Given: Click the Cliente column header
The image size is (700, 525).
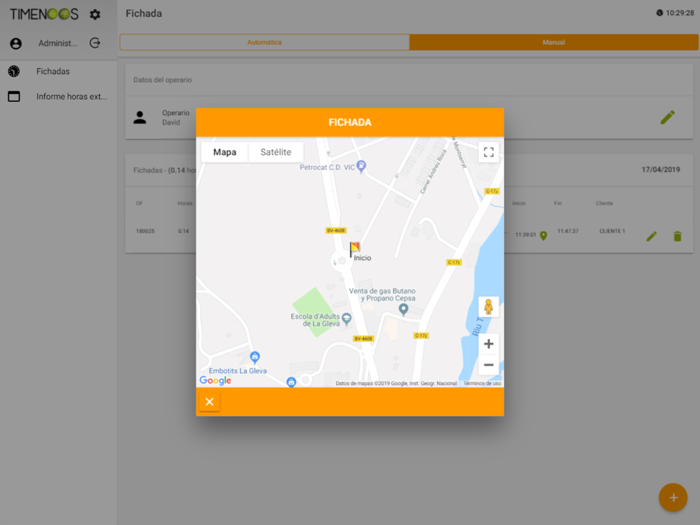Looking at the screenshot, I should pyautogui.click(x=604, y=203).
